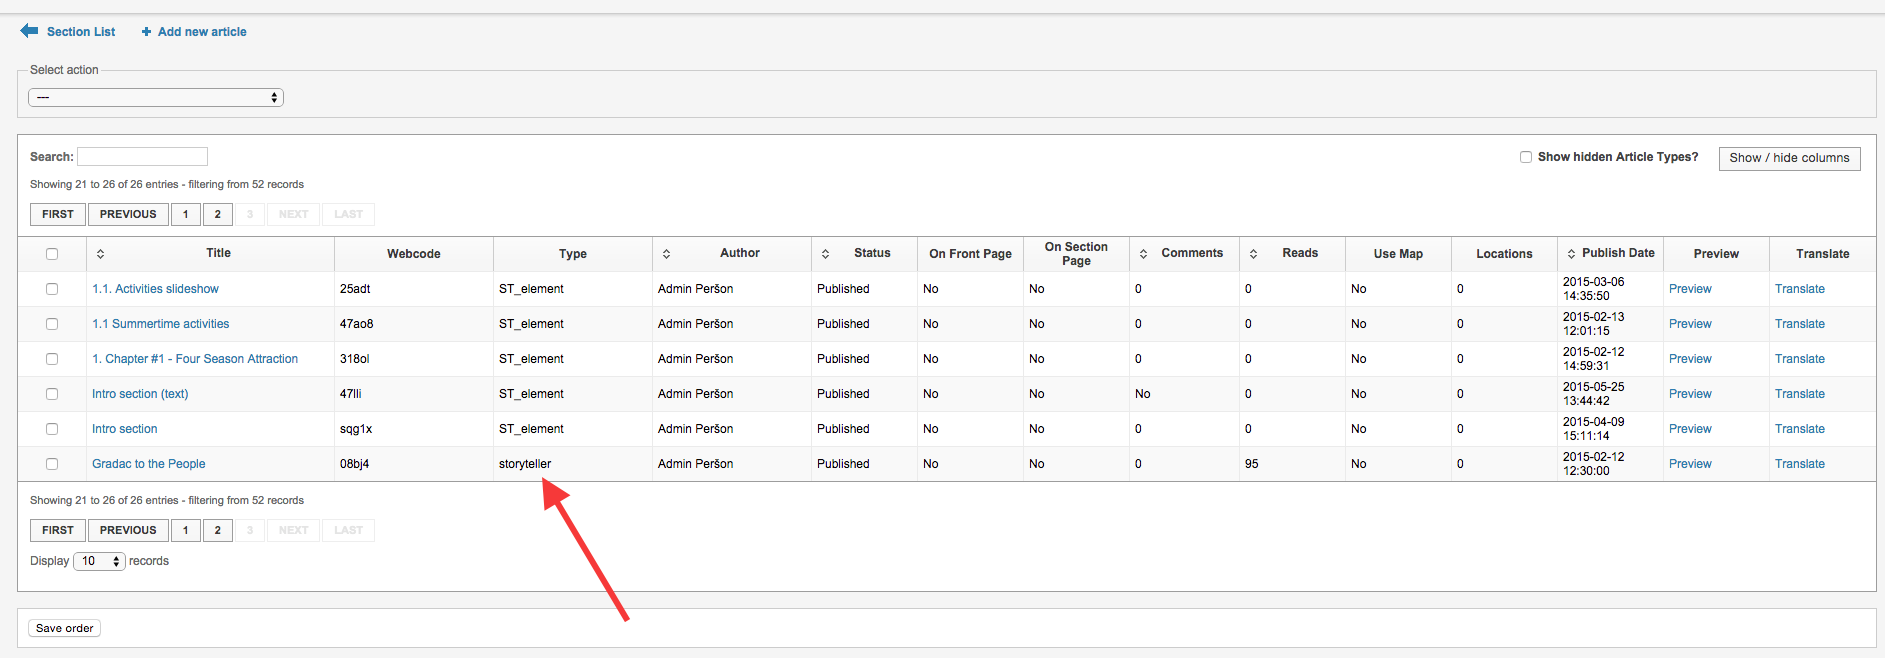Preview the Gradac to the People article
1885x658 pixels.
[x=1690, y=464]
